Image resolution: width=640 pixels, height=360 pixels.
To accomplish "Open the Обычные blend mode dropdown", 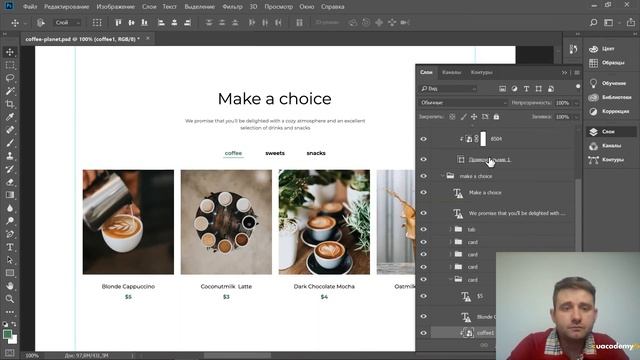I will pos(463,103).
